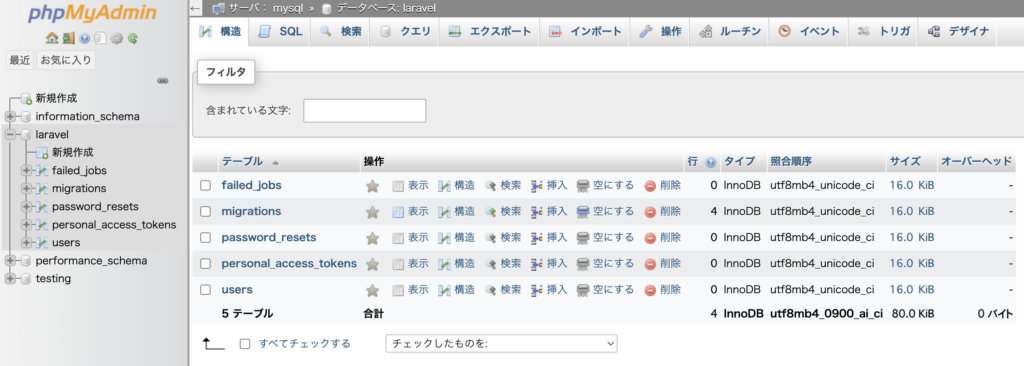Click the help icon next to row header
The height and width of the screenshot is (366, 1024).
(x=711, y=161)
